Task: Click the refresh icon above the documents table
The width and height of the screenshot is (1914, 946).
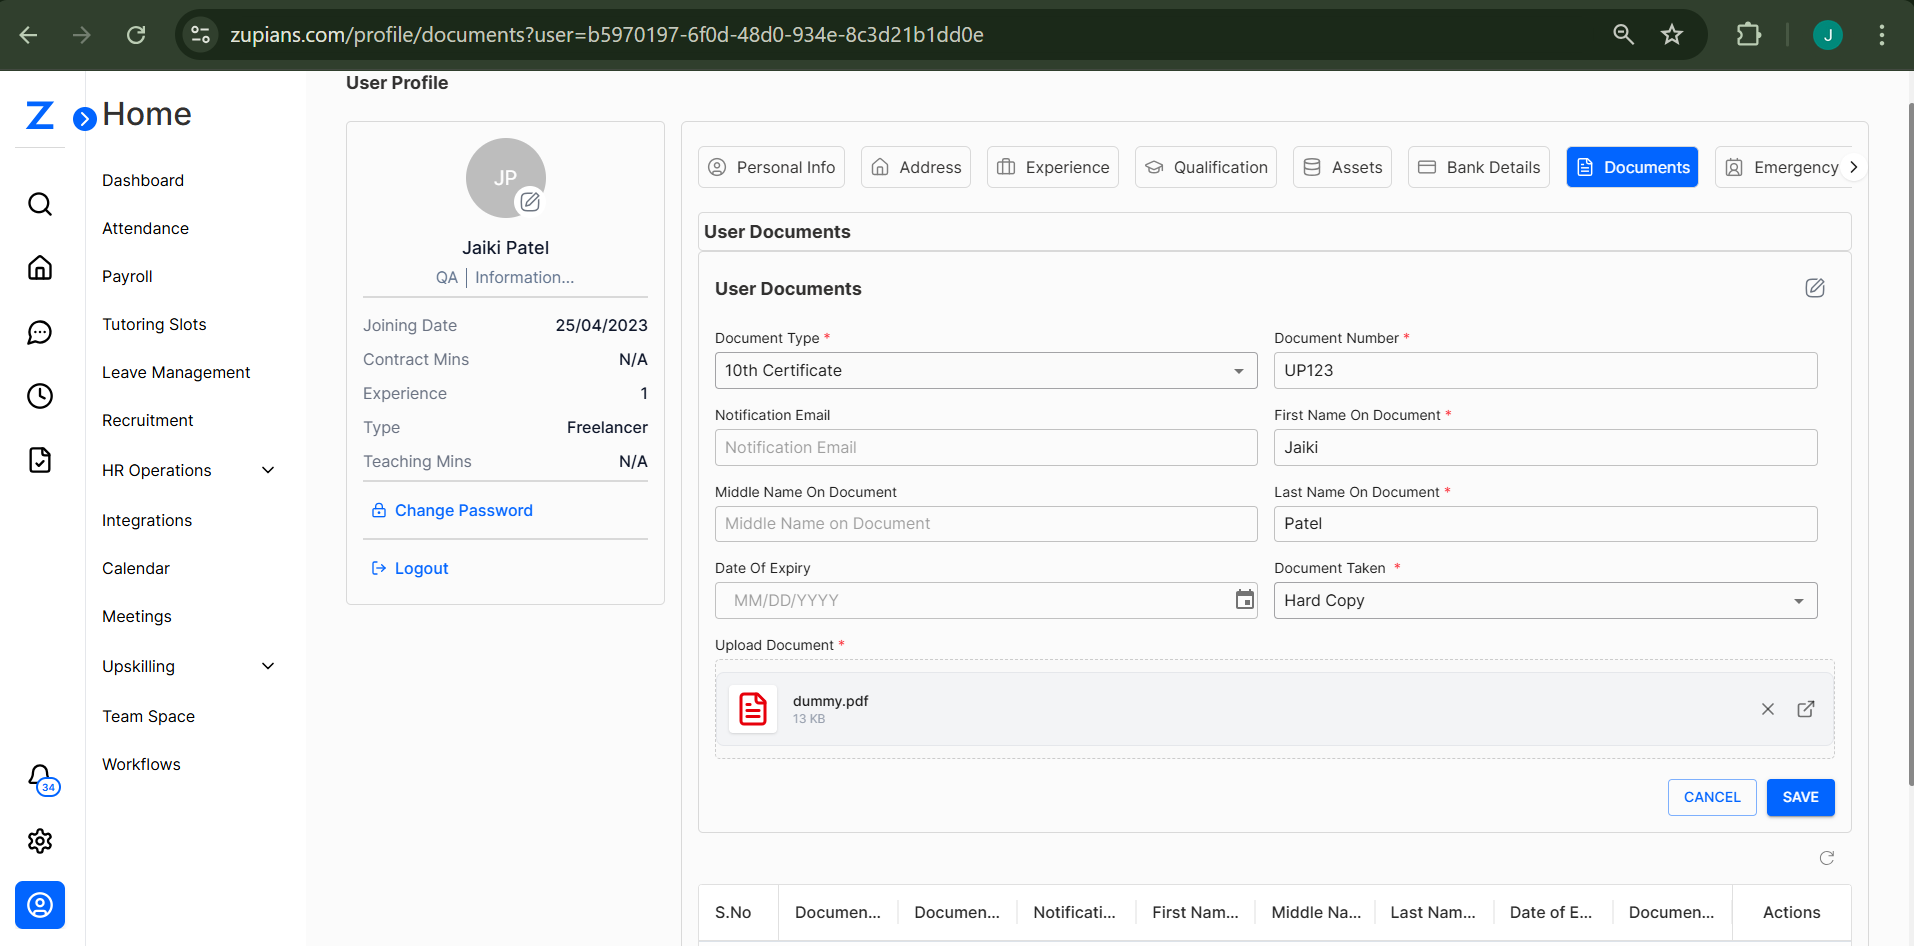Action: [x=1826, y=858]
